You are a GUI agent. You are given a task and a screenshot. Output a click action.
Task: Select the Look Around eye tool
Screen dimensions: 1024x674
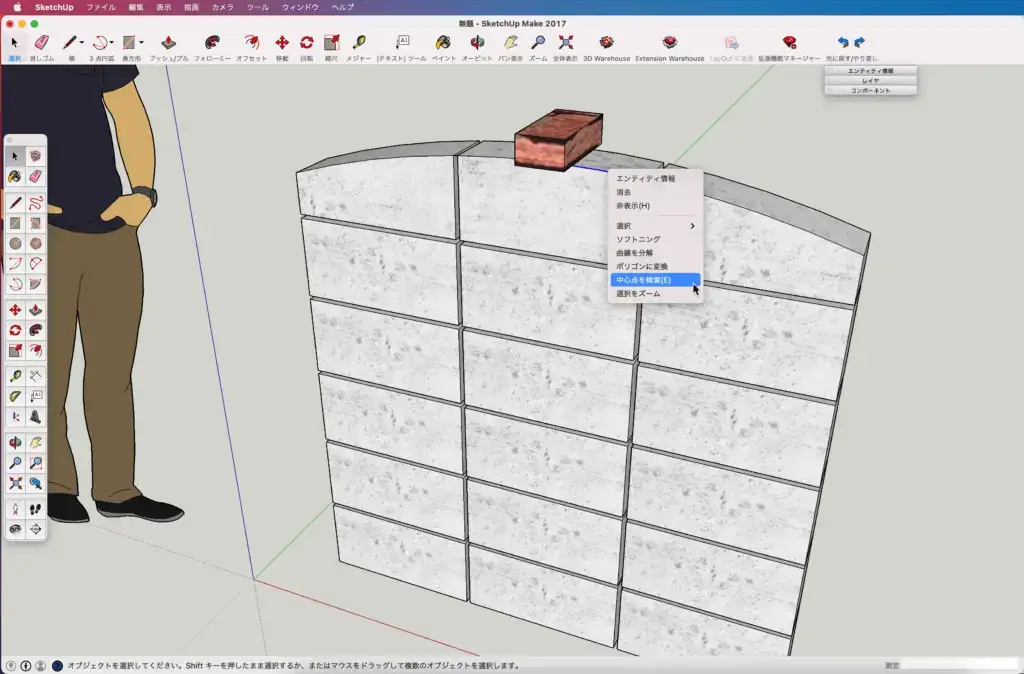coord(15,529)
